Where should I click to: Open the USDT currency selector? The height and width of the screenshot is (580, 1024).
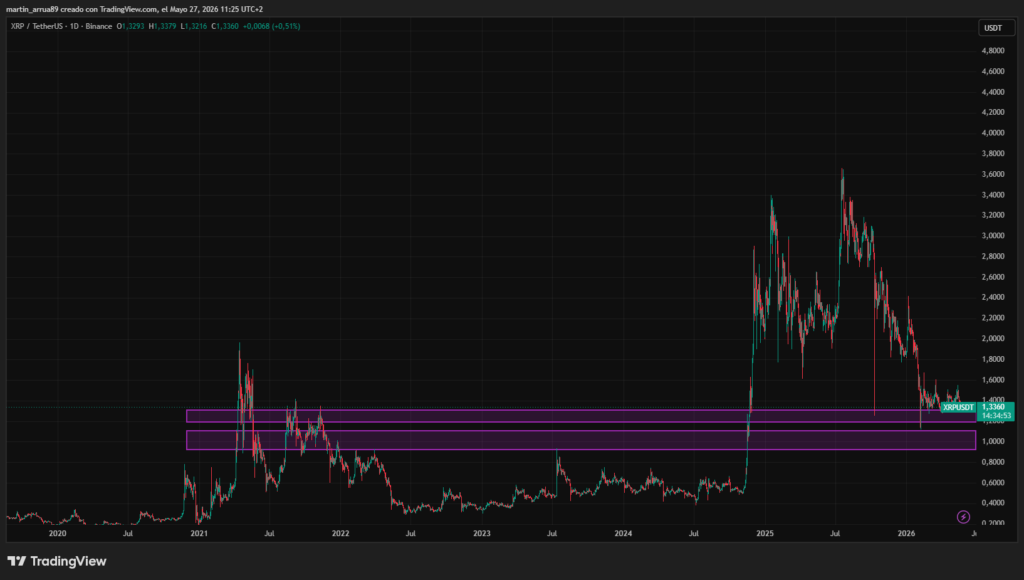click(996, 27)
